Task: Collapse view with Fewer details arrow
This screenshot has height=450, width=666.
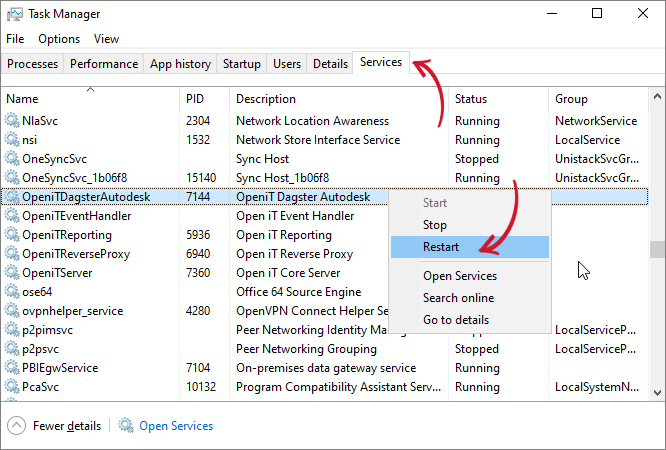Action: click(x=16, y=426)
